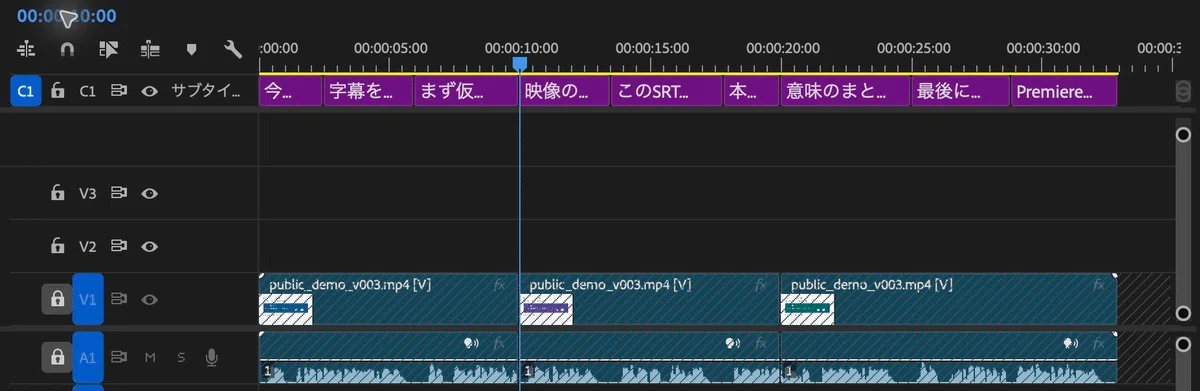
Task: Select the caption clip 意味のまと…
Action: [845, 91]
